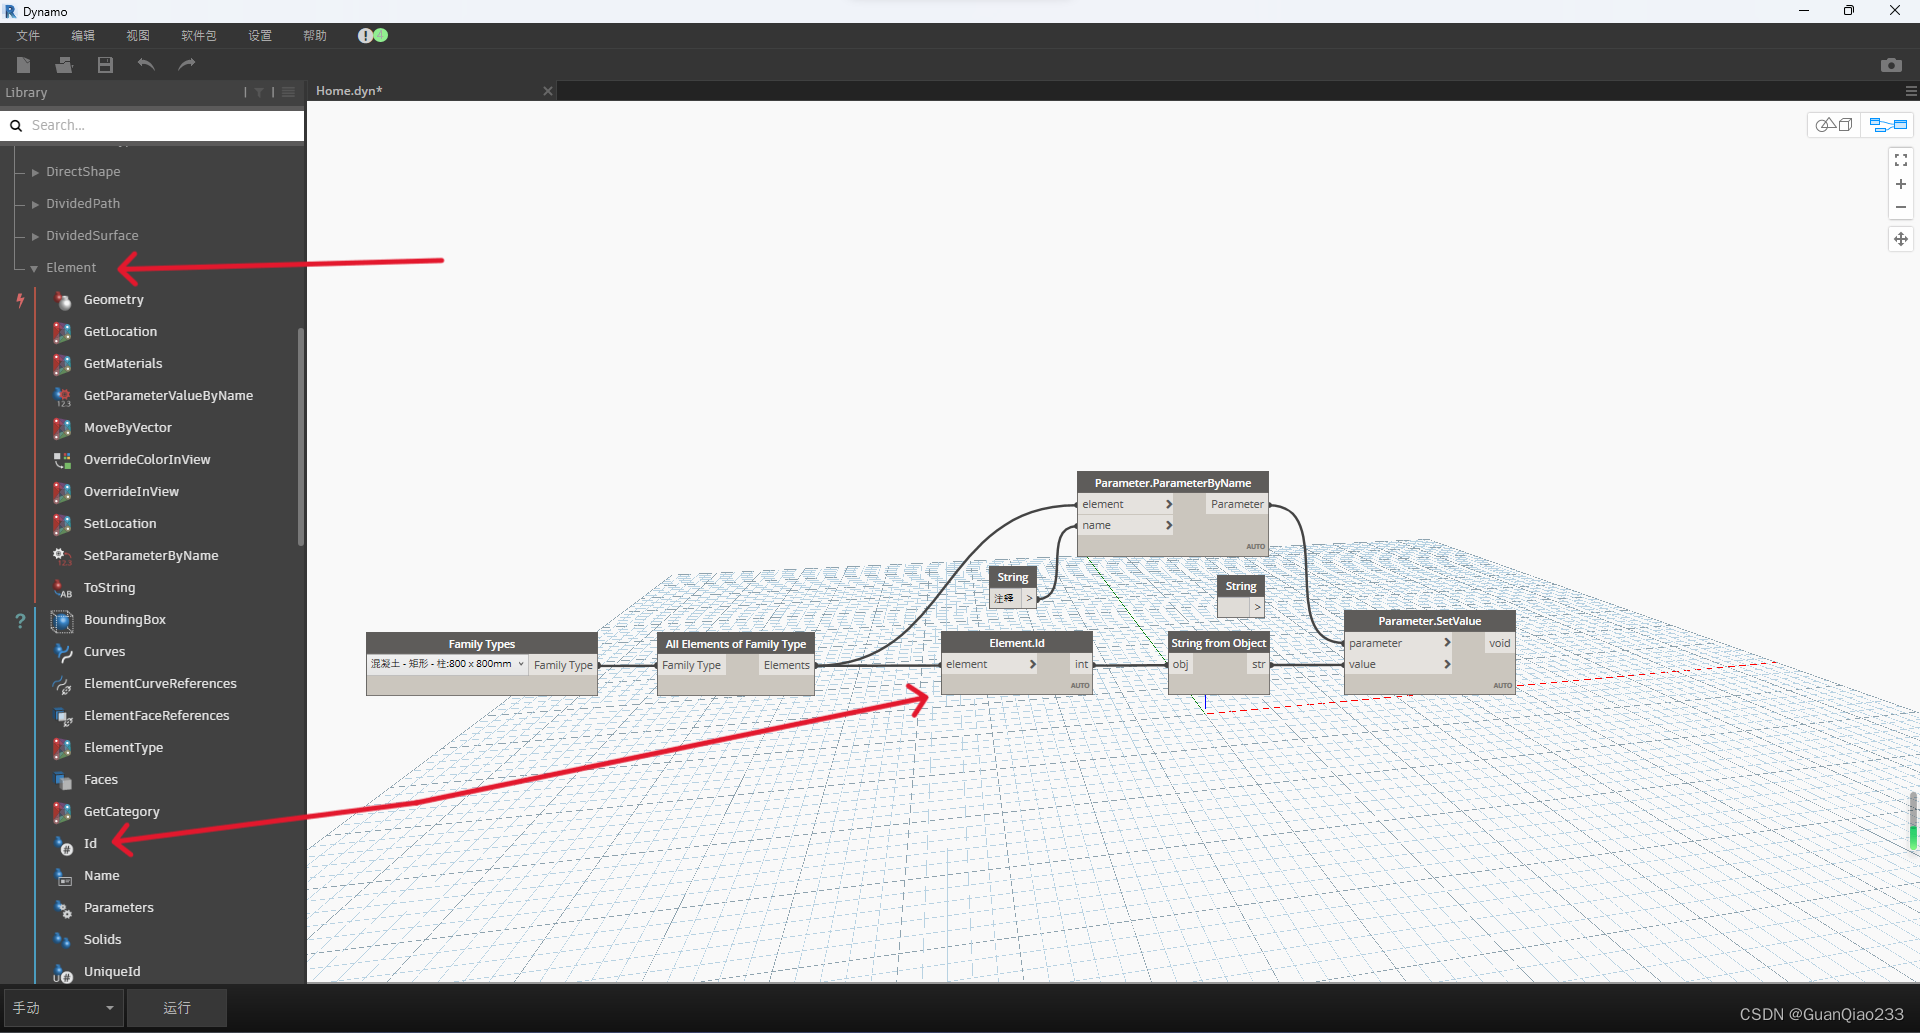
Task: Toggle the graph node view mode
Action: pos(1886,124)
